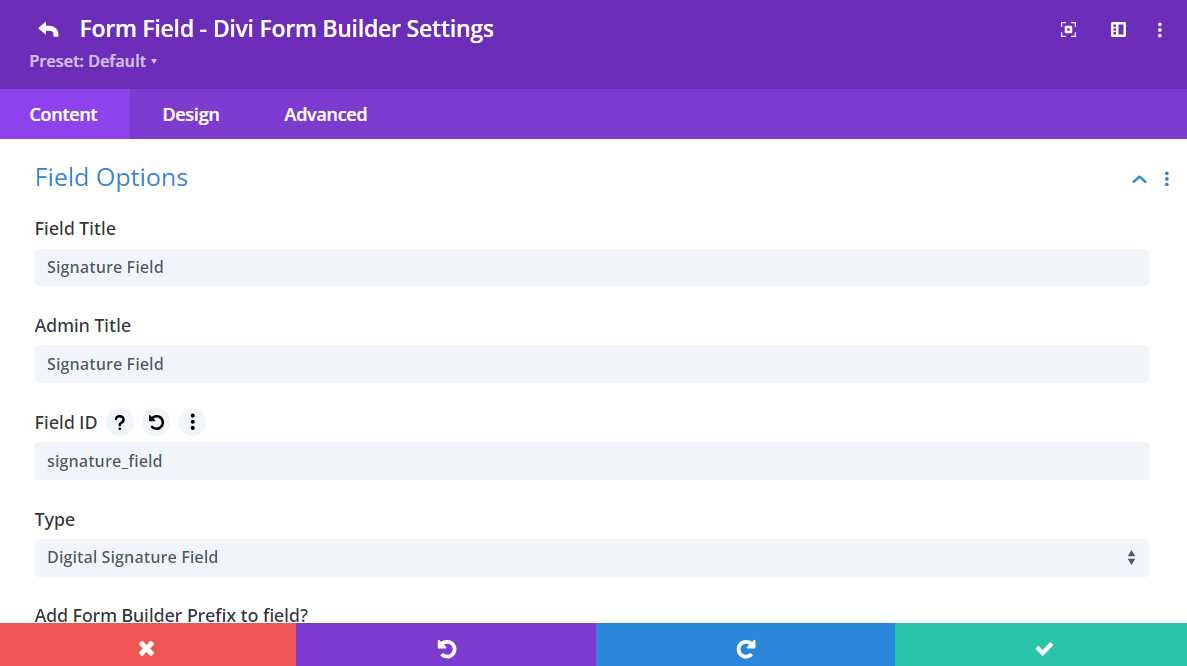The width and height of the screenshot is (1187, 666).
Task: Undo the last change
Action: point(445,646)
